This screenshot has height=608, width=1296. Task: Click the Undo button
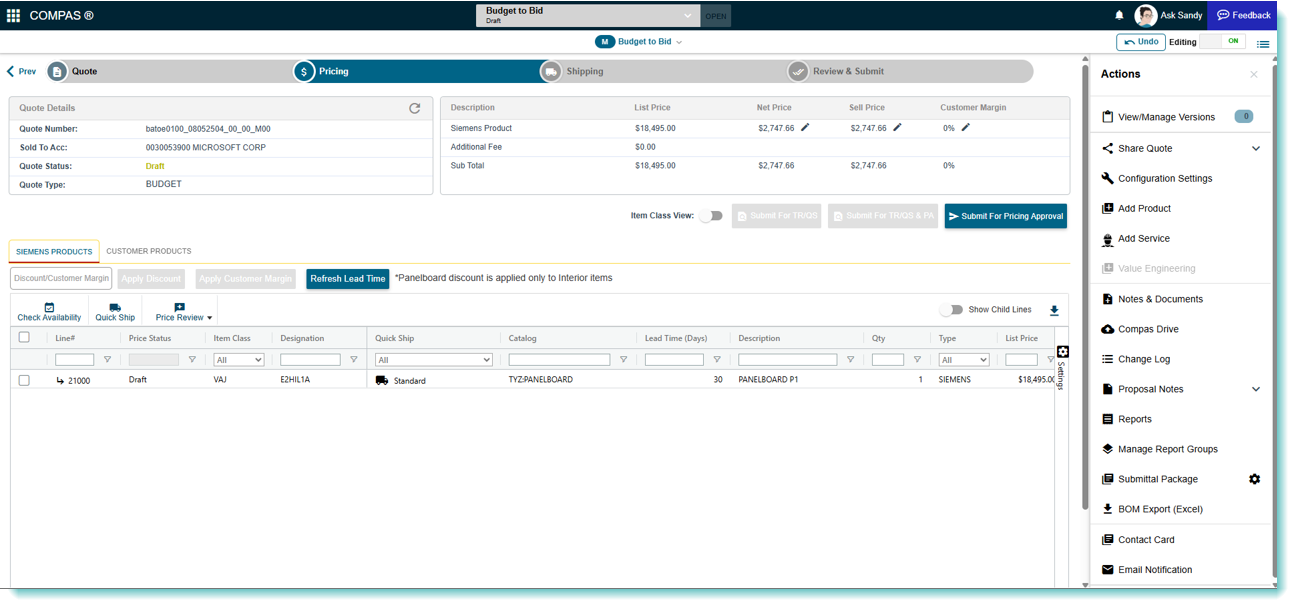(1141, 42)
